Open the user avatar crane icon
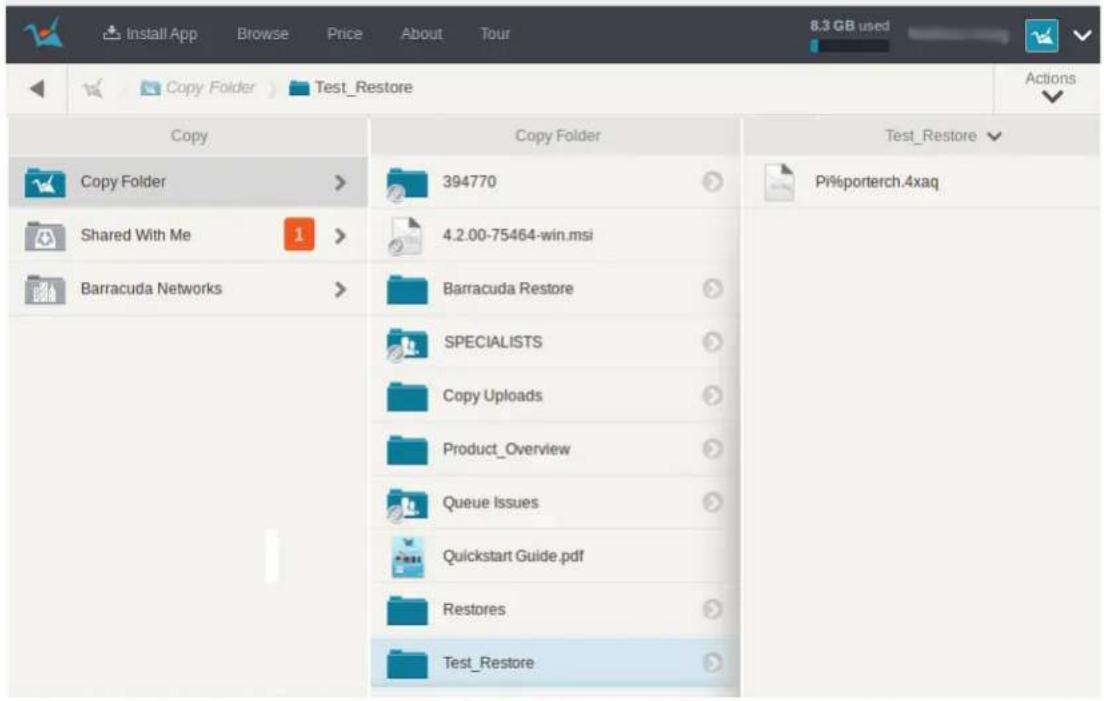 click(1041, 35)
